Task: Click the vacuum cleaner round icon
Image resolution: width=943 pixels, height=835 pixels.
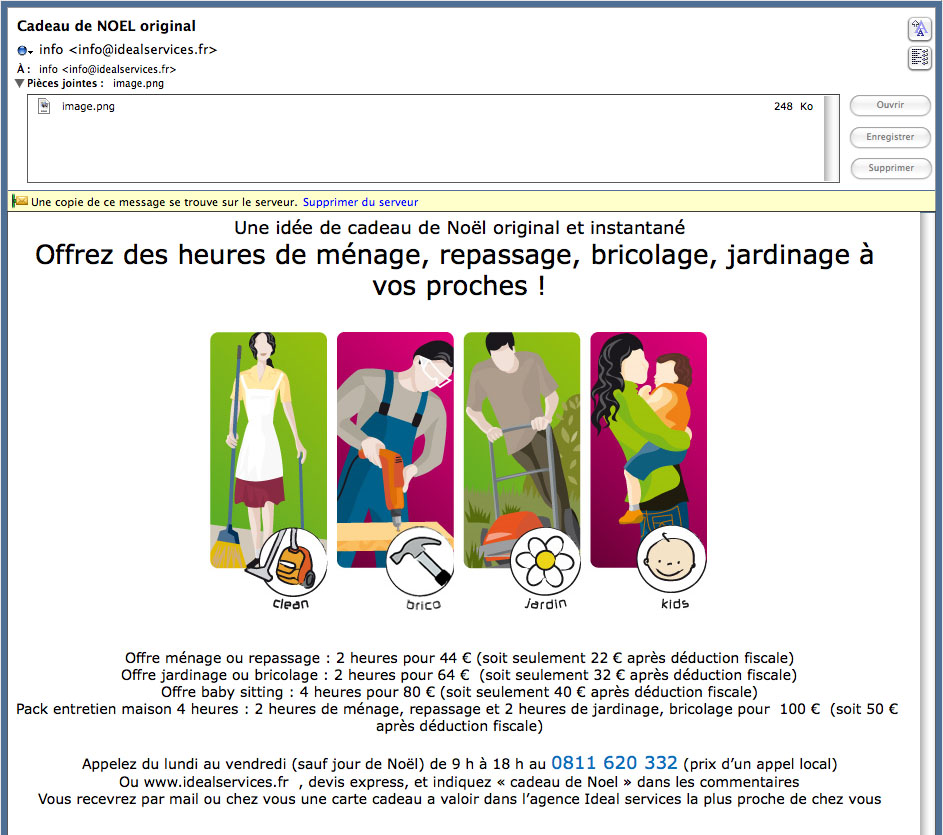Action: click(292, 561)
